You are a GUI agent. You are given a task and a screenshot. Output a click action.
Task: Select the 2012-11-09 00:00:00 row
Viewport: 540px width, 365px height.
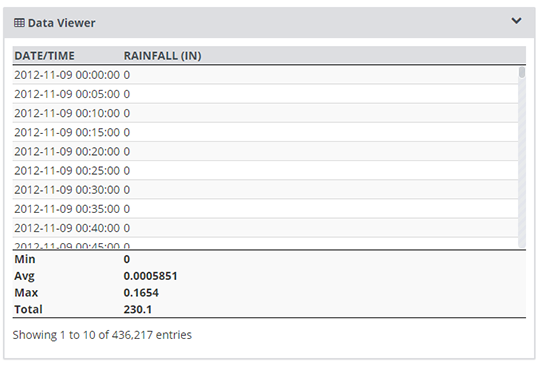tap(266, 75)
